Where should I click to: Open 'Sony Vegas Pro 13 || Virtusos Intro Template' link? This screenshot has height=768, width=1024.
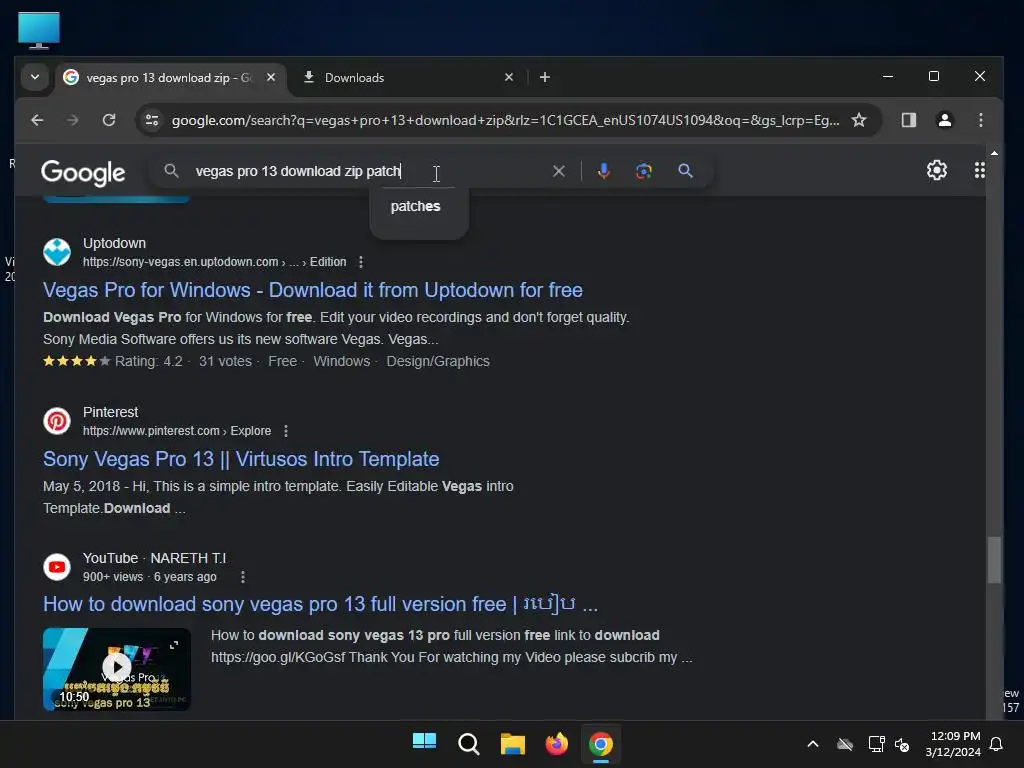pos(241,459)
